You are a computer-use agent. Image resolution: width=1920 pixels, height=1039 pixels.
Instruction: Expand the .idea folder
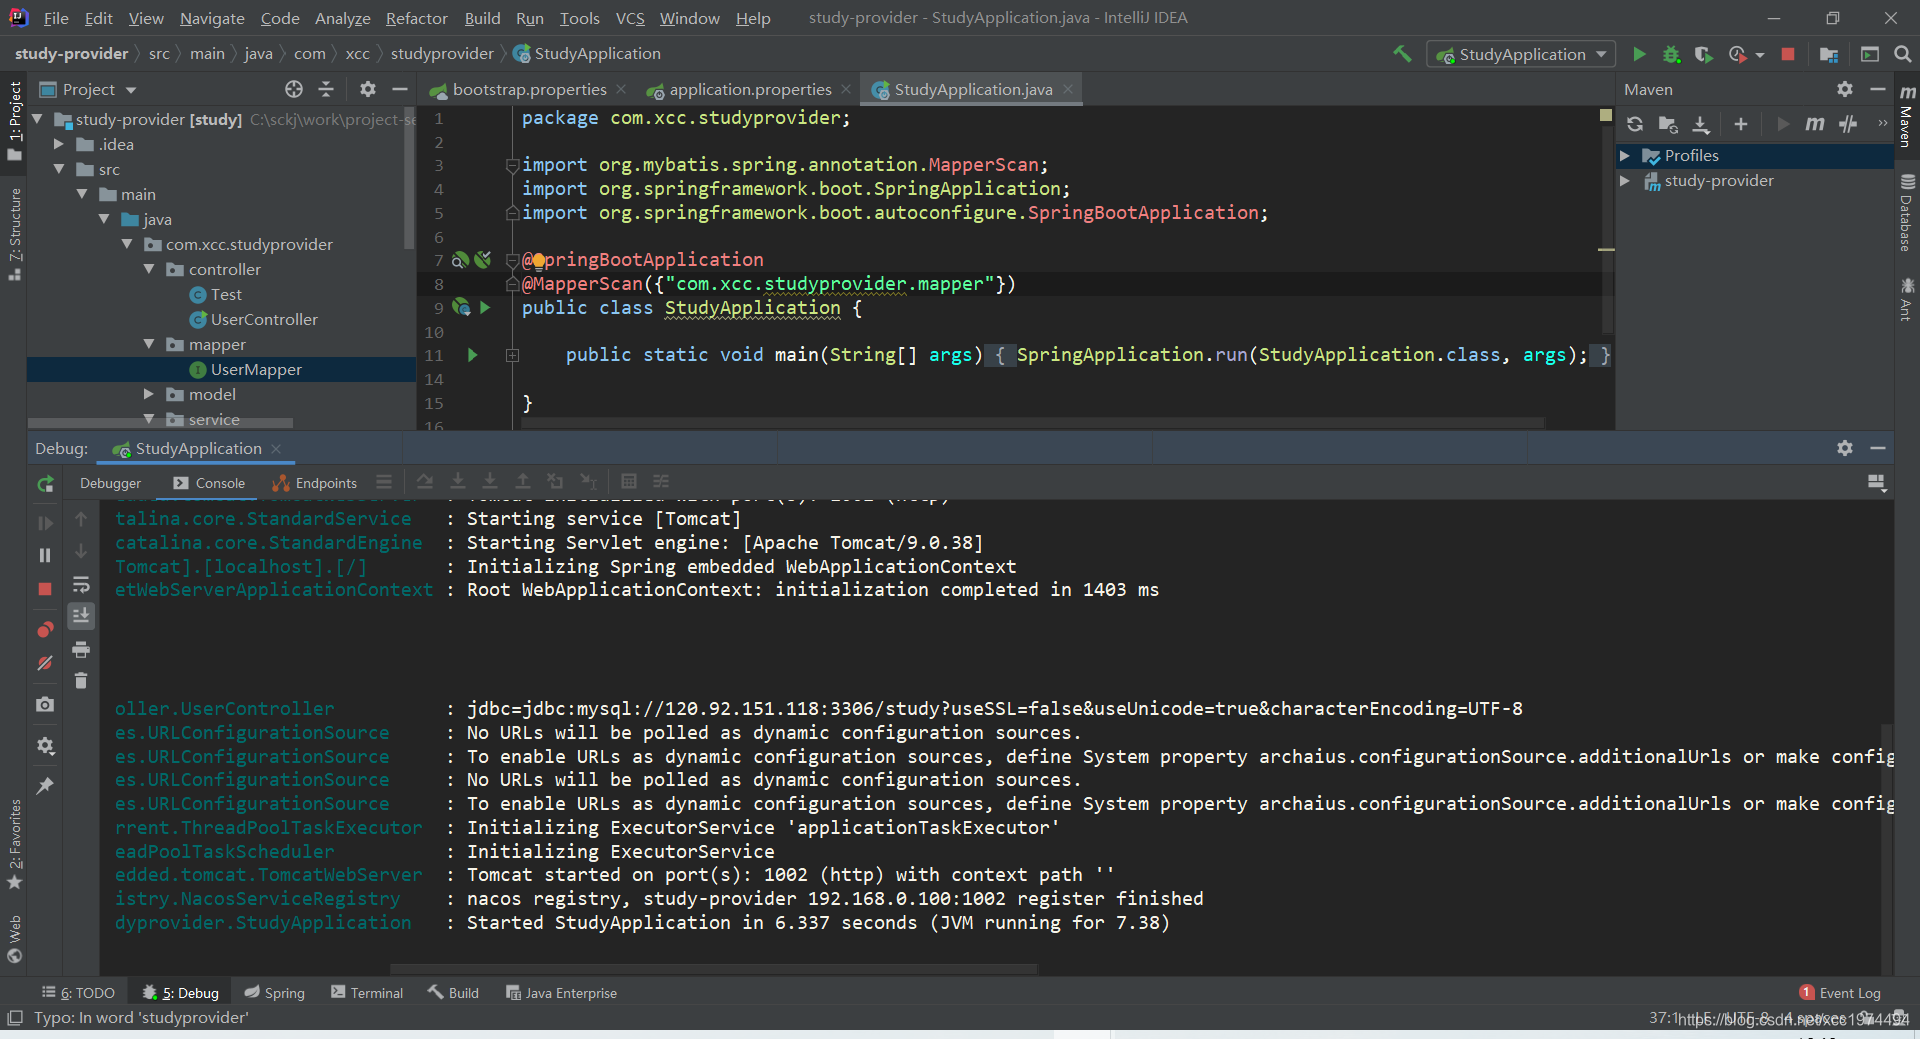(x=60, y=144)
